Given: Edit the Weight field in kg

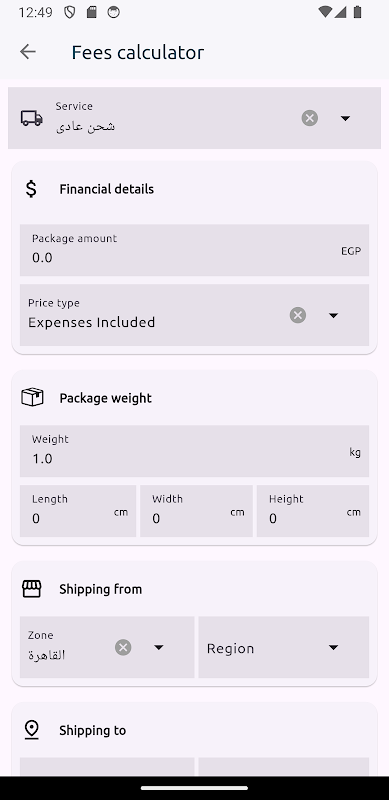Looking at the screenshot, I should click(194, 451).
